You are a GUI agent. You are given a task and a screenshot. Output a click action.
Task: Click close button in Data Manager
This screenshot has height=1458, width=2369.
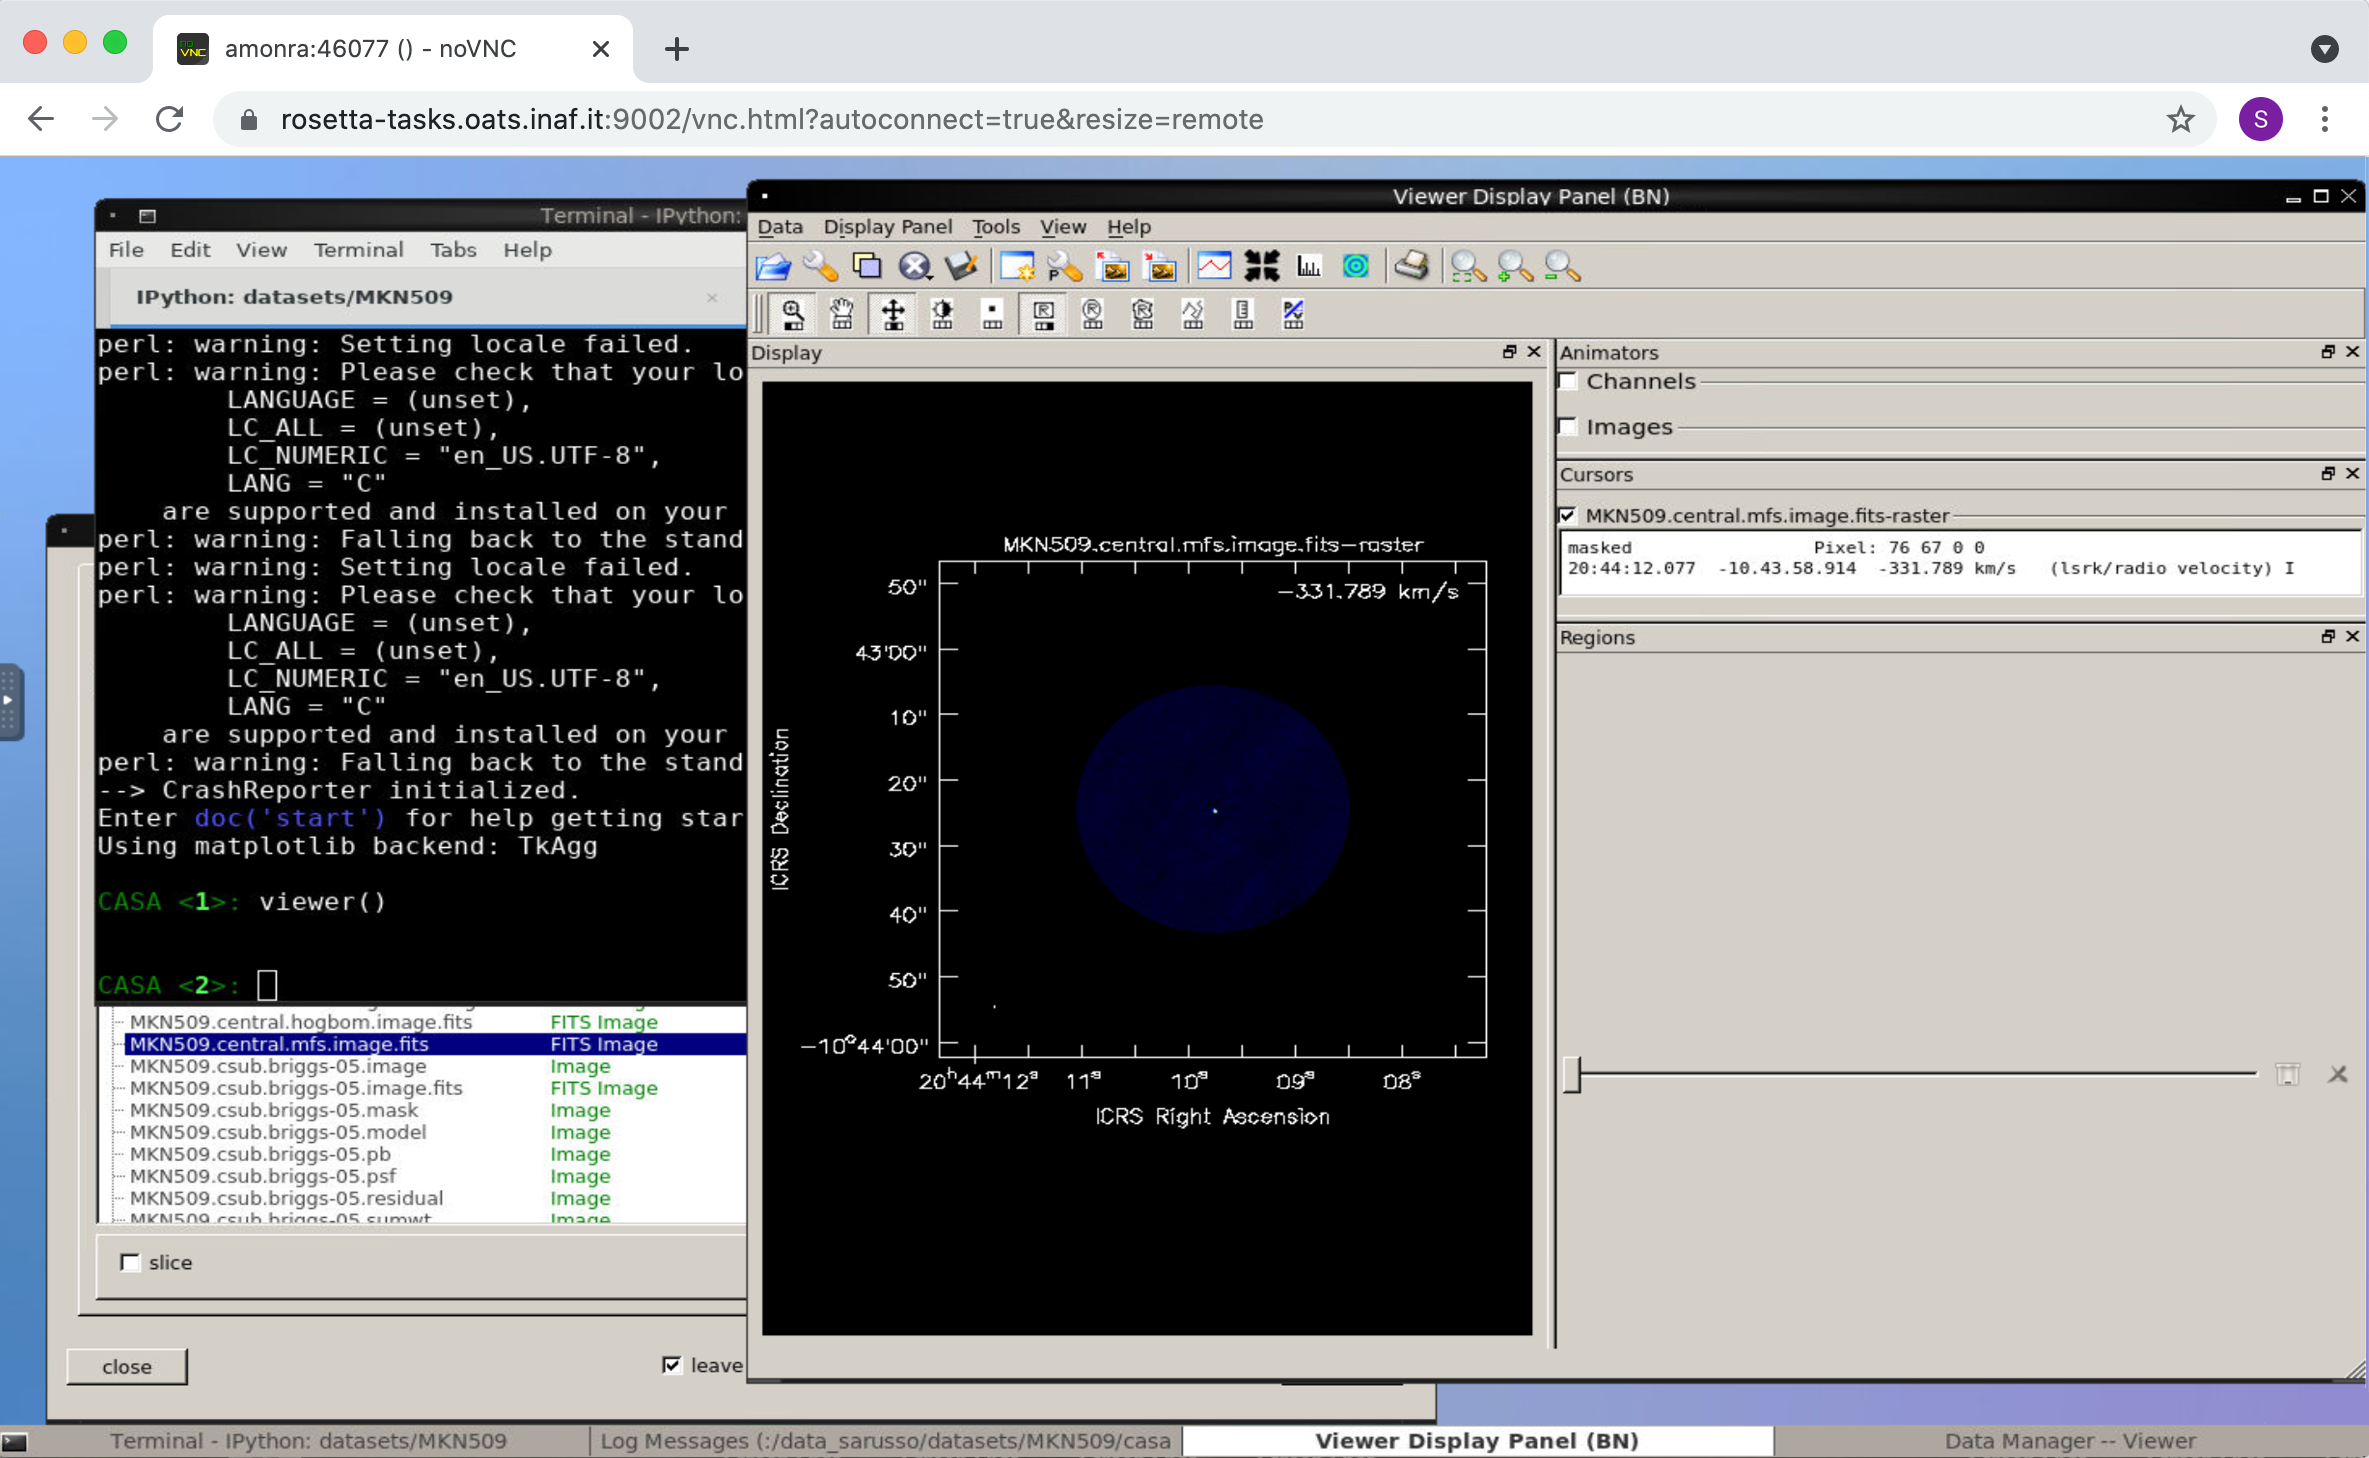[x=127, y=1367]
